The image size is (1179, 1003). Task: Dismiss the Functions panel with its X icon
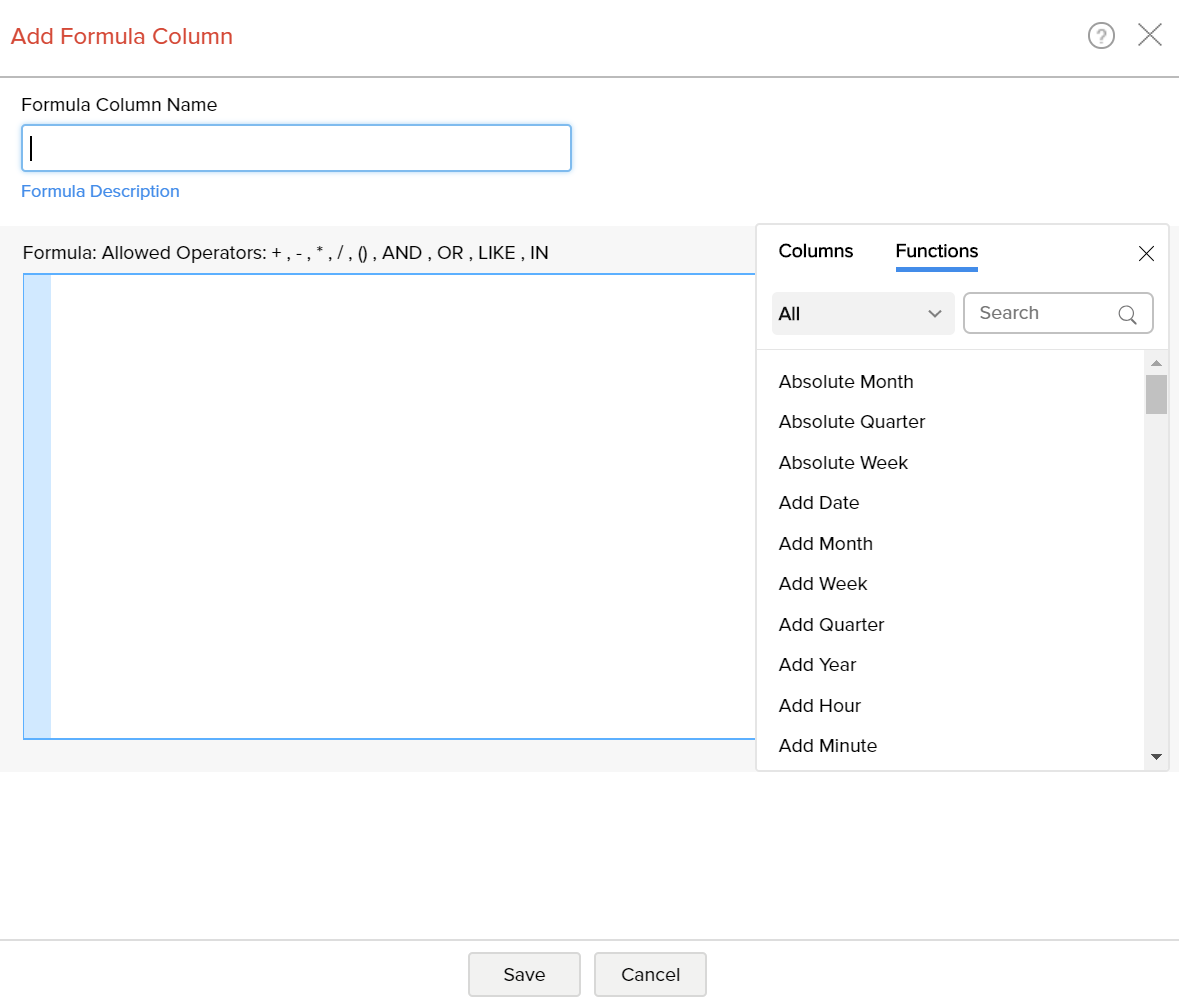[x=1146, y=254]
